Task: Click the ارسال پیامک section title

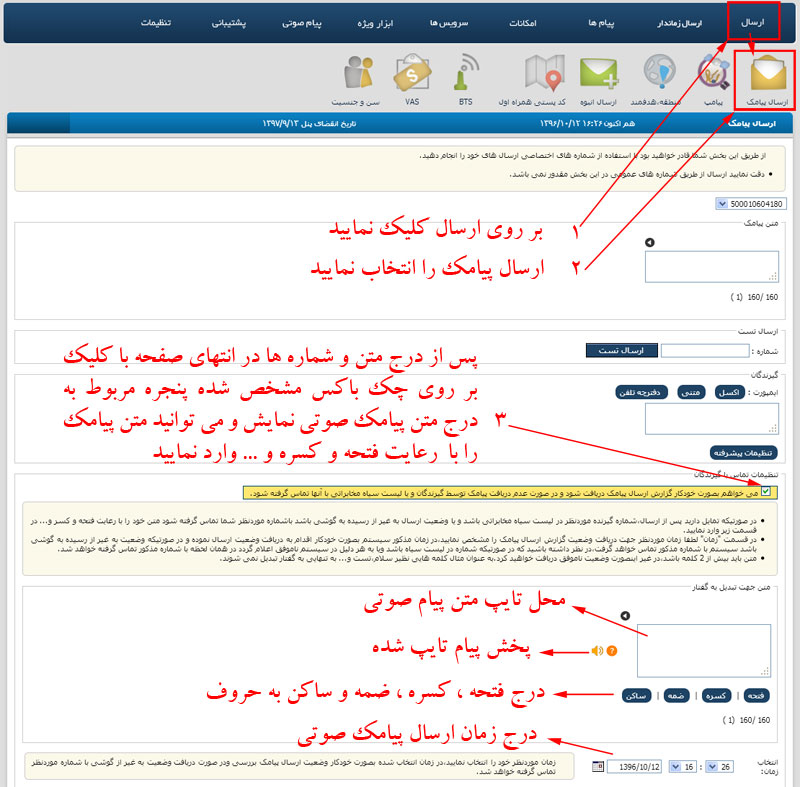Action: tap(752, 123)
